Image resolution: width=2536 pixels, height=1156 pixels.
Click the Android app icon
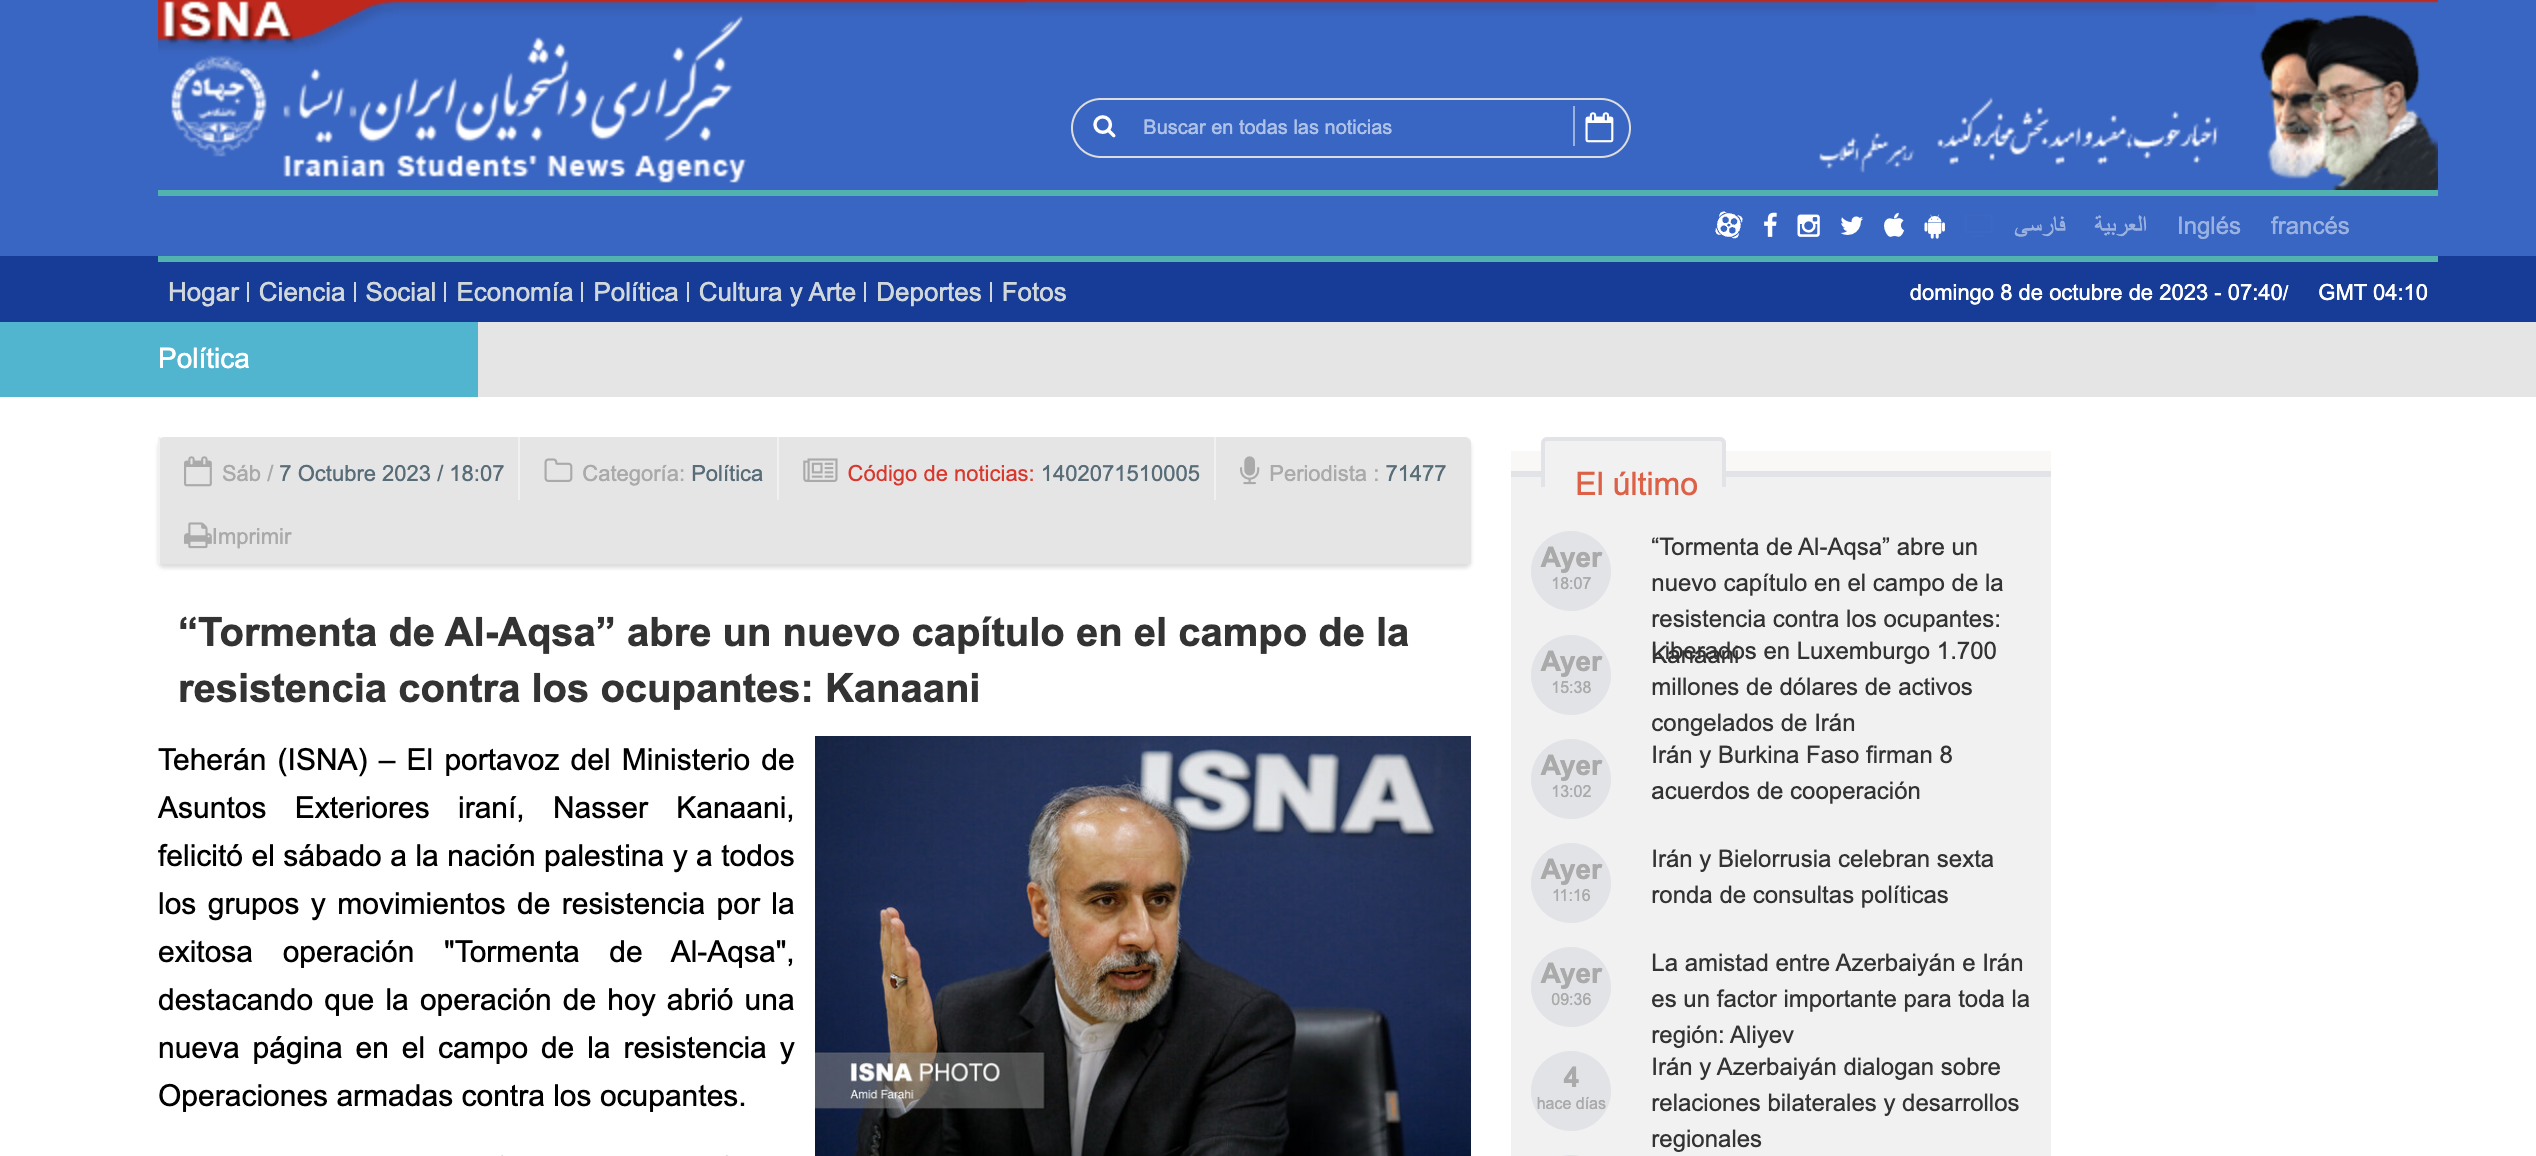pos(1935,227)
